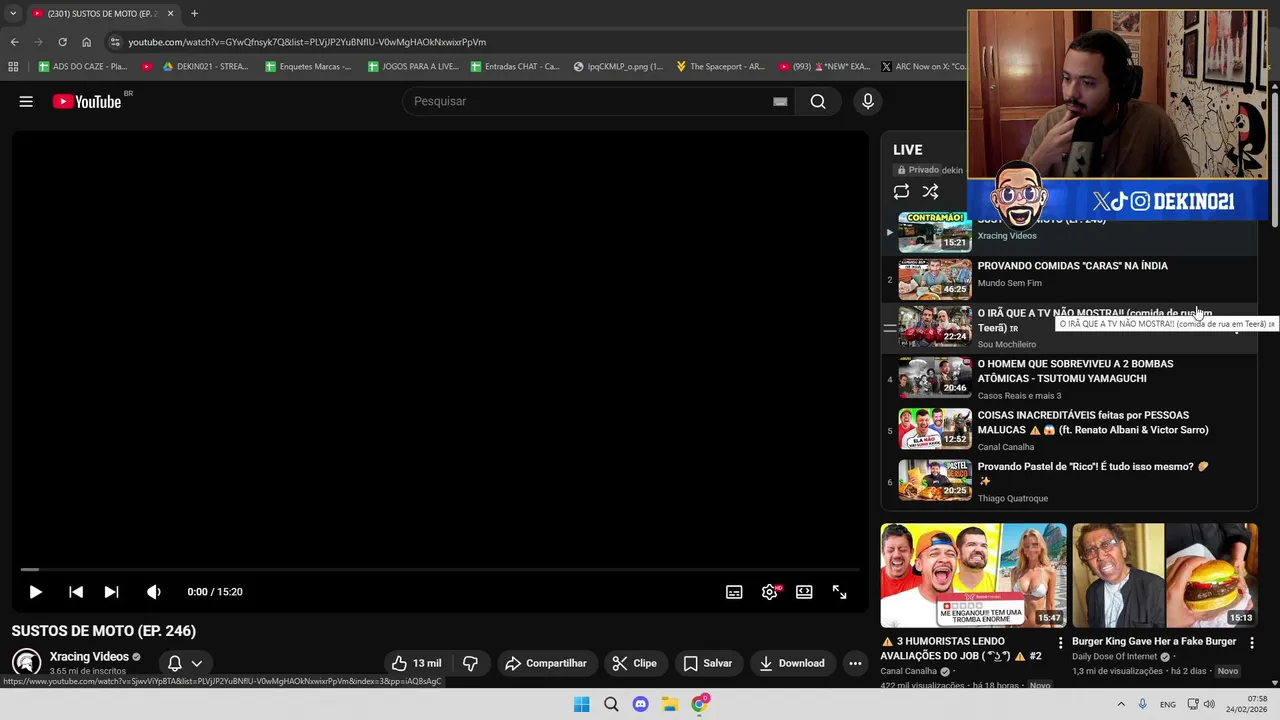This screenshot has height=720, width=1280.
Task: Open File Explorer from taskbar
Action: [670, 704]
